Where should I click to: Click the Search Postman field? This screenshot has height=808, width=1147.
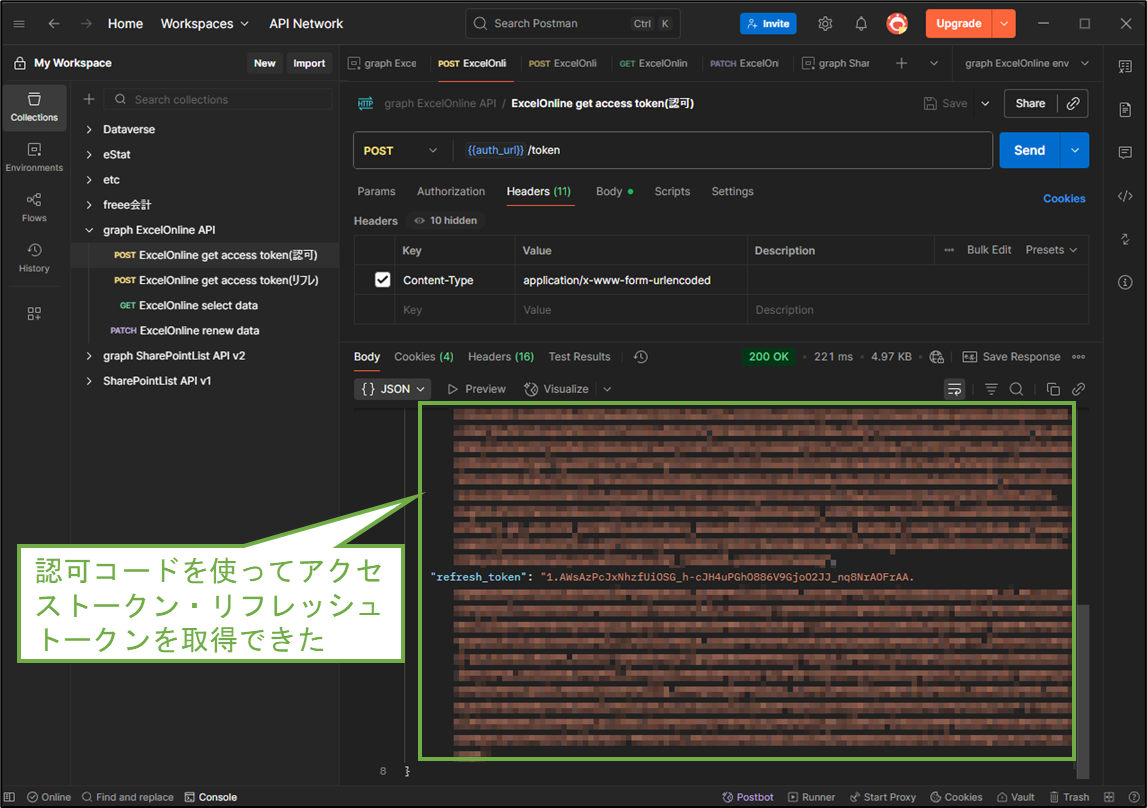[573, 23]
